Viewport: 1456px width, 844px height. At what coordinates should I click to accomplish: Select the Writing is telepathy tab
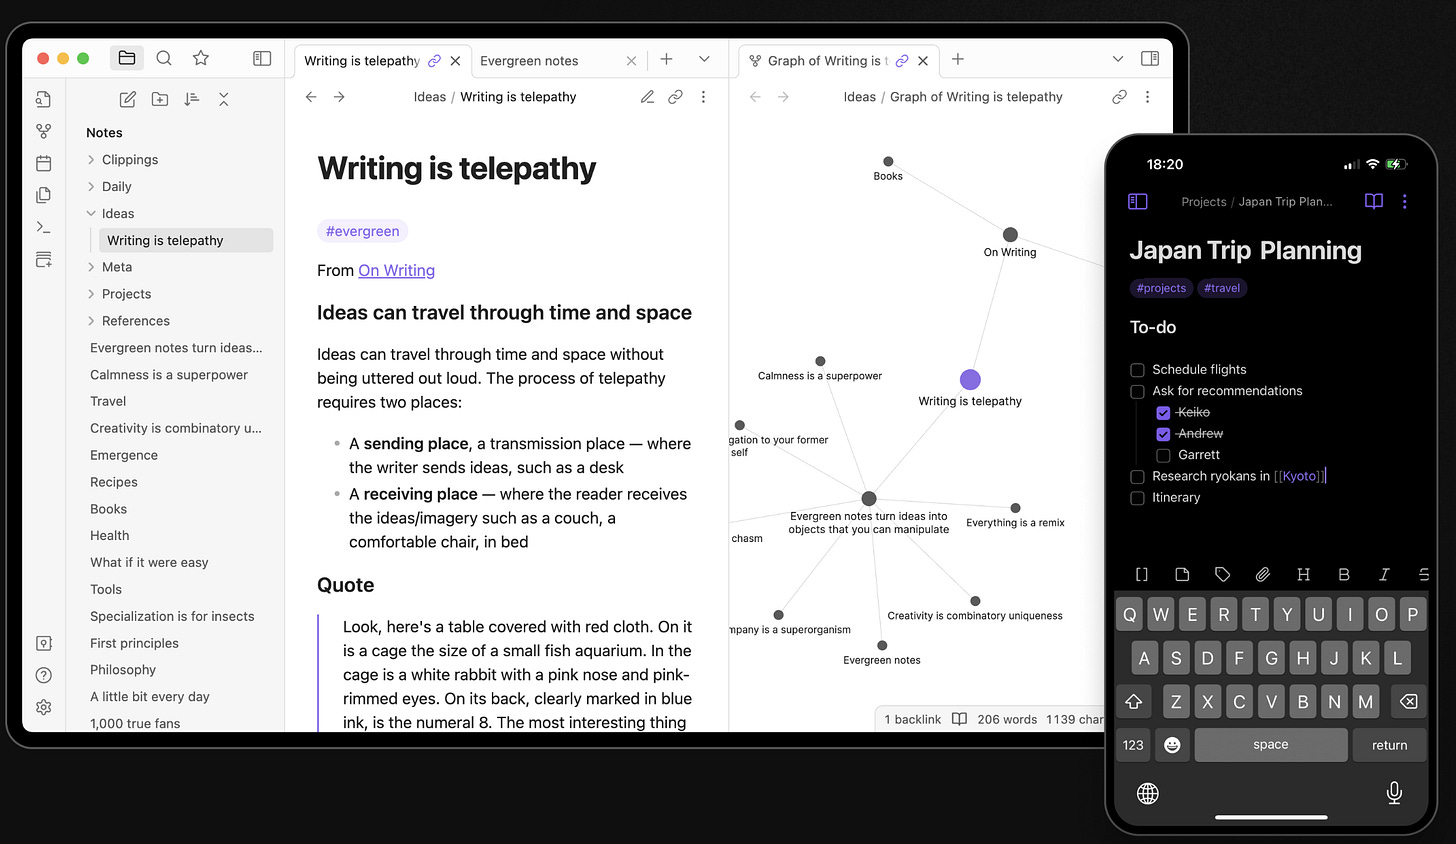click(382, 60)
